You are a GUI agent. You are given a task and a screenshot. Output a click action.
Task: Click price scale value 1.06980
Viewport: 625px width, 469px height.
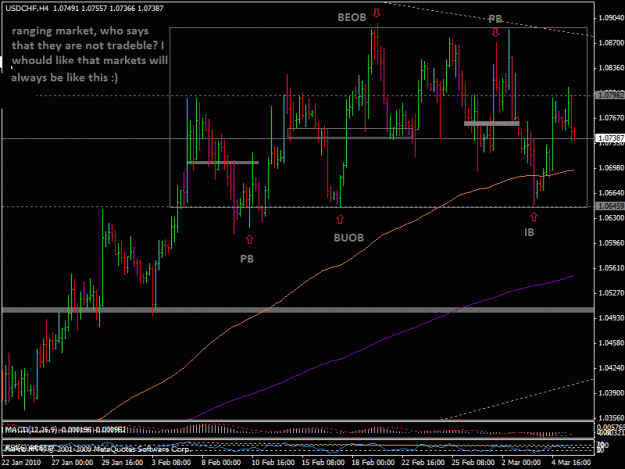tap(611, 168)
